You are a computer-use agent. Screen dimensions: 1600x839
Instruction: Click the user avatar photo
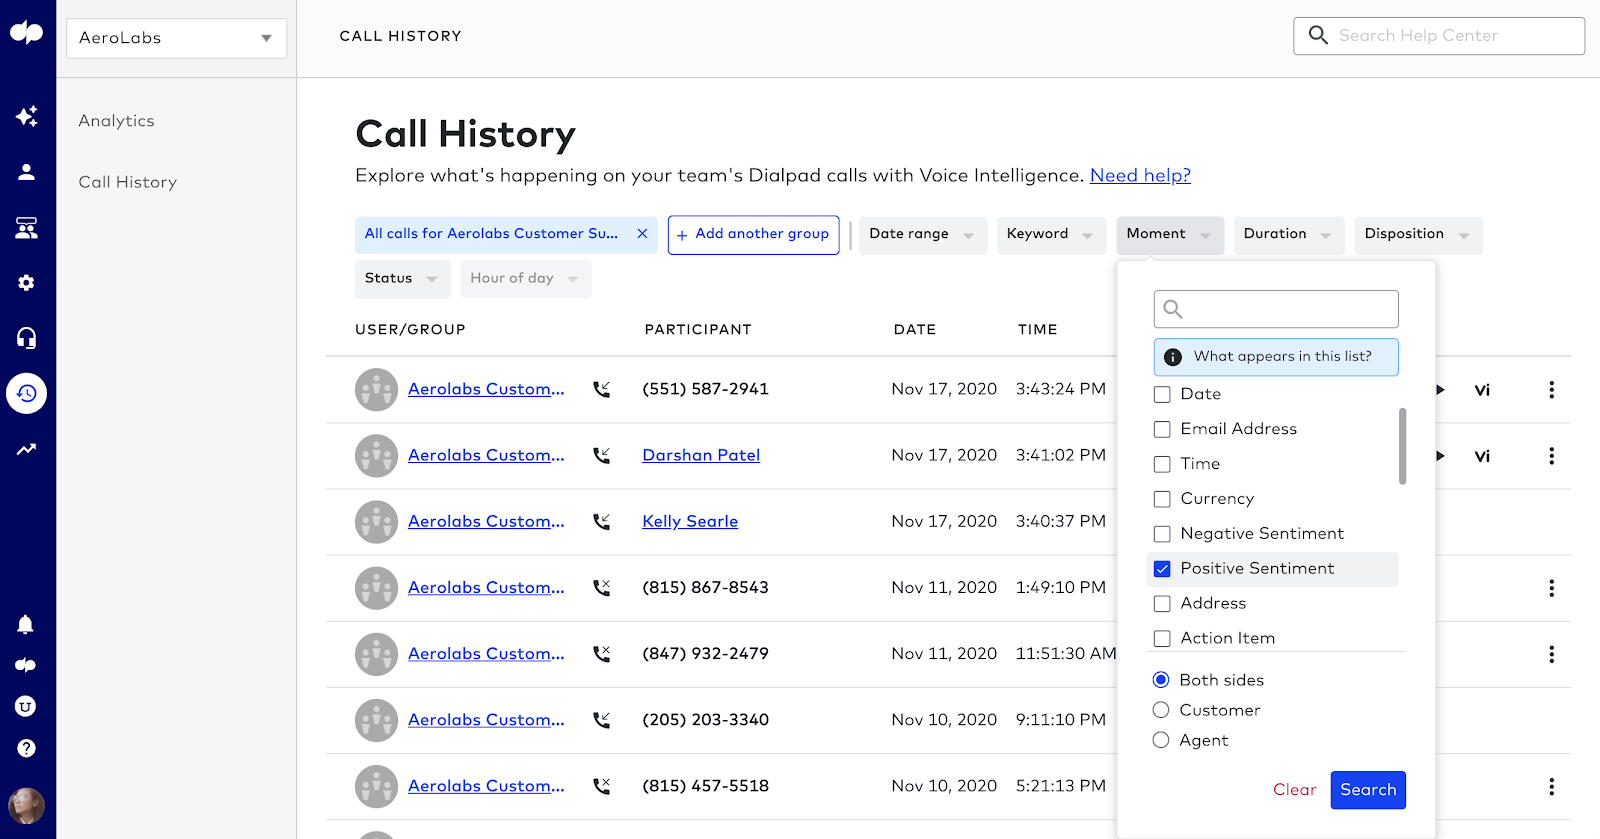point(26,805)
